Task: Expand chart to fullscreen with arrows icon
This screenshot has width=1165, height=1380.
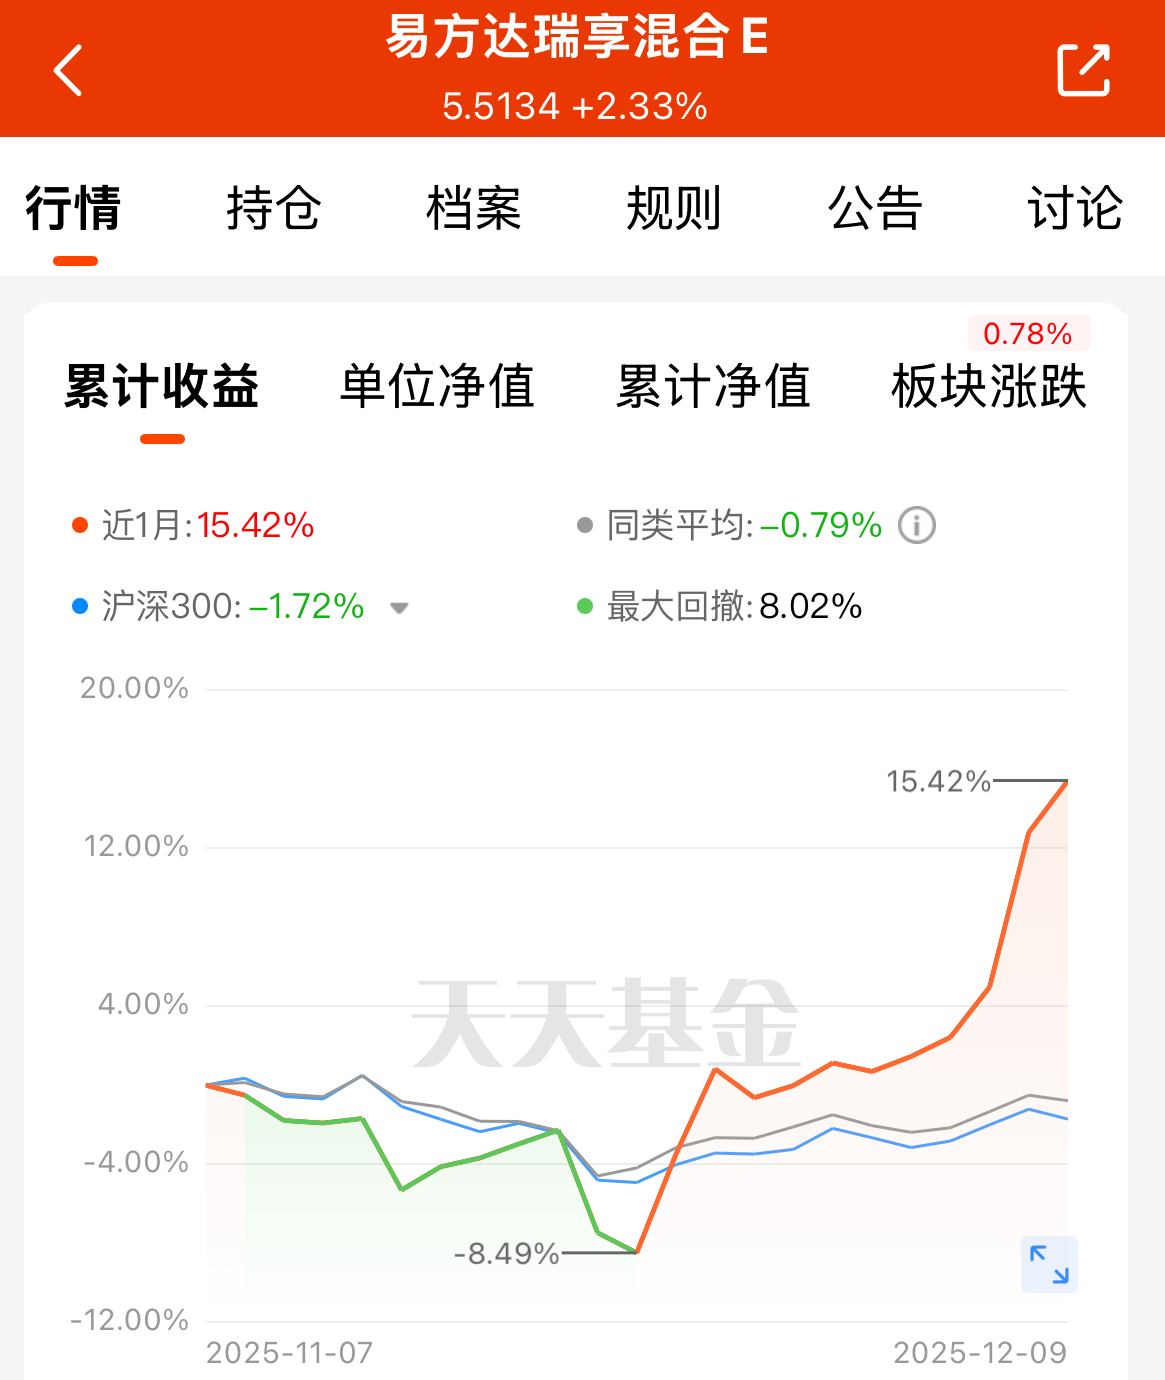Action: pyautogui.click(x=1049, y=1264)
